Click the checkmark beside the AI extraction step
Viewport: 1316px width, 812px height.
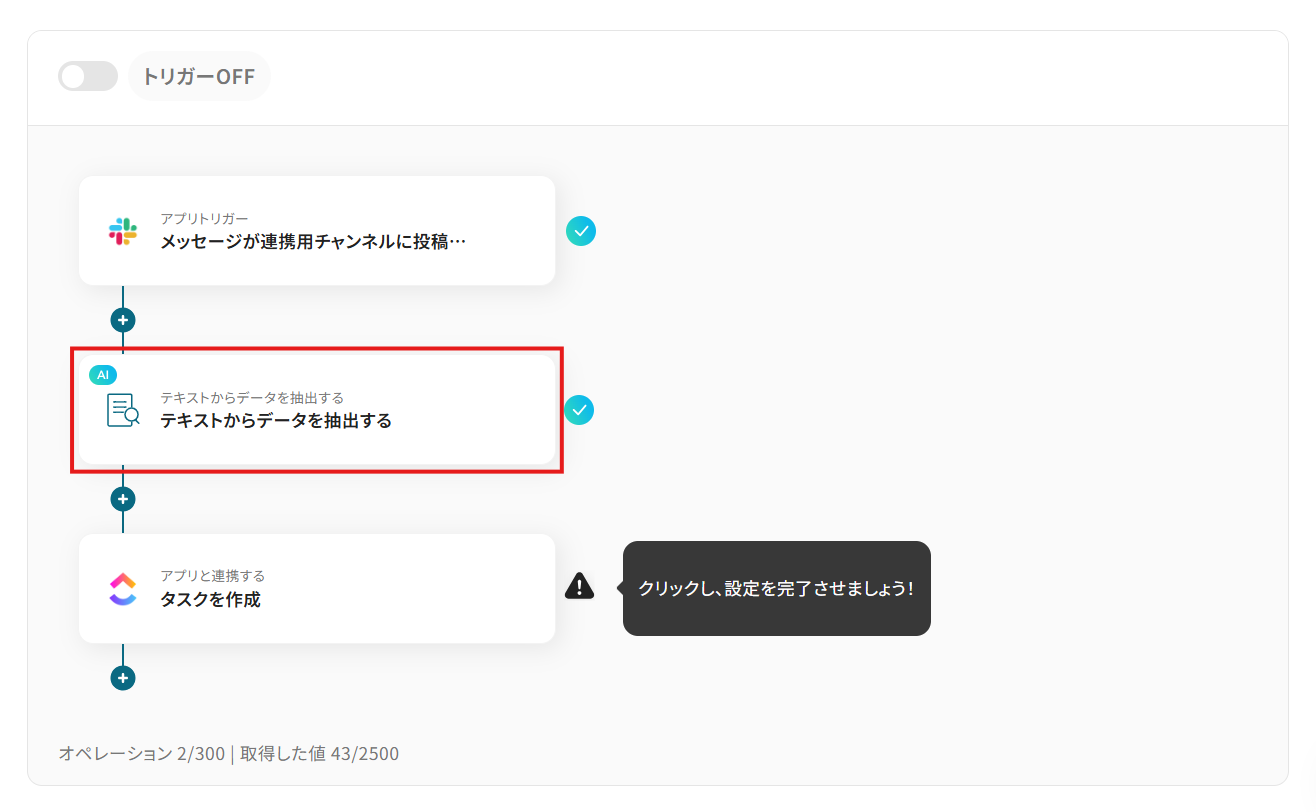[x=580, y=410]
